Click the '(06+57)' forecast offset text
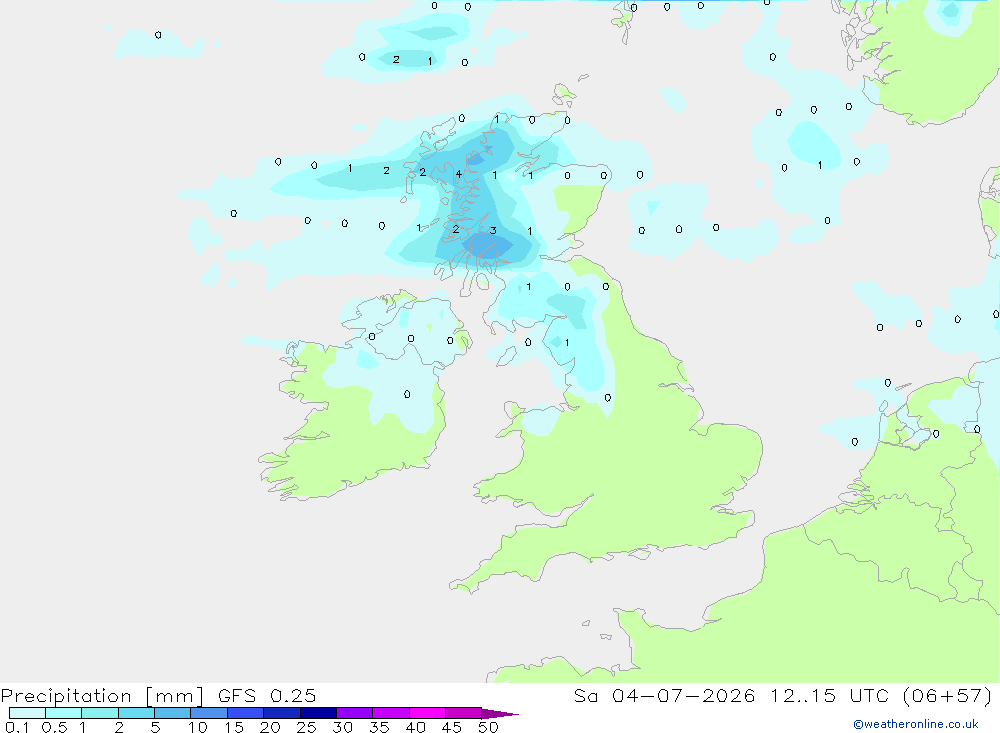This screenshot has height=733, width=1000. 948,695
